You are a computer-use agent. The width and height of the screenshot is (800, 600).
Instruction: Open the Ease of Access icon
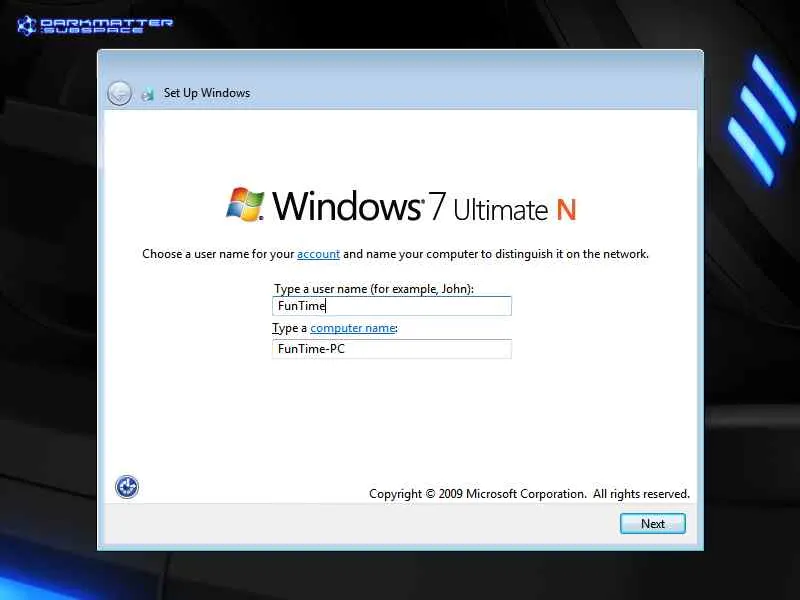[x=127, y=487]
